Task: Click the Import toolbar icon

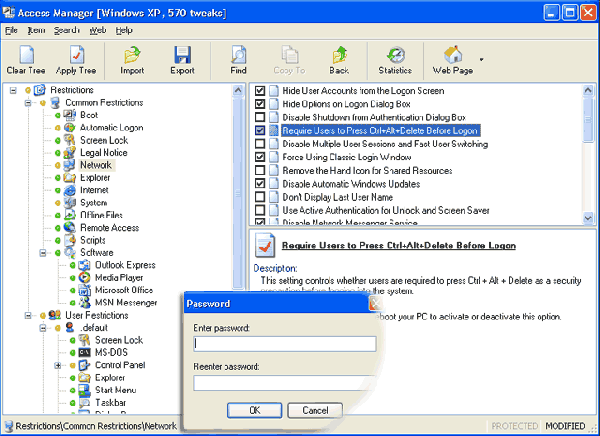Action: click(x=132, y=55)
